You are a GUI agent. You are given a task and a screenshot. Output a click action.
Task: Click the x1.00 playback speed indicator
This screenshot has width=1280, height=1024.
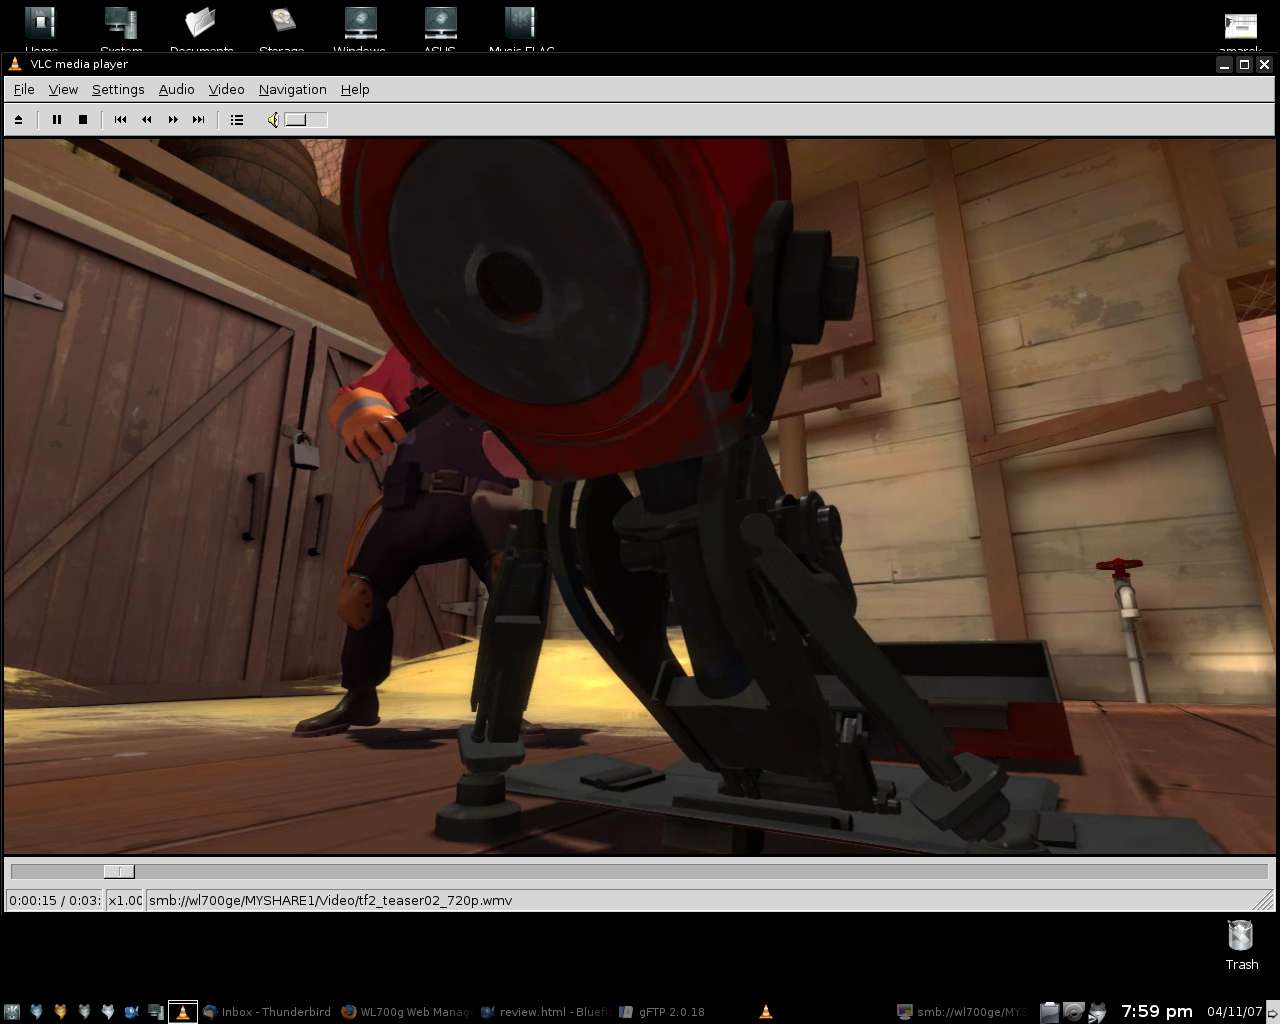125,901
